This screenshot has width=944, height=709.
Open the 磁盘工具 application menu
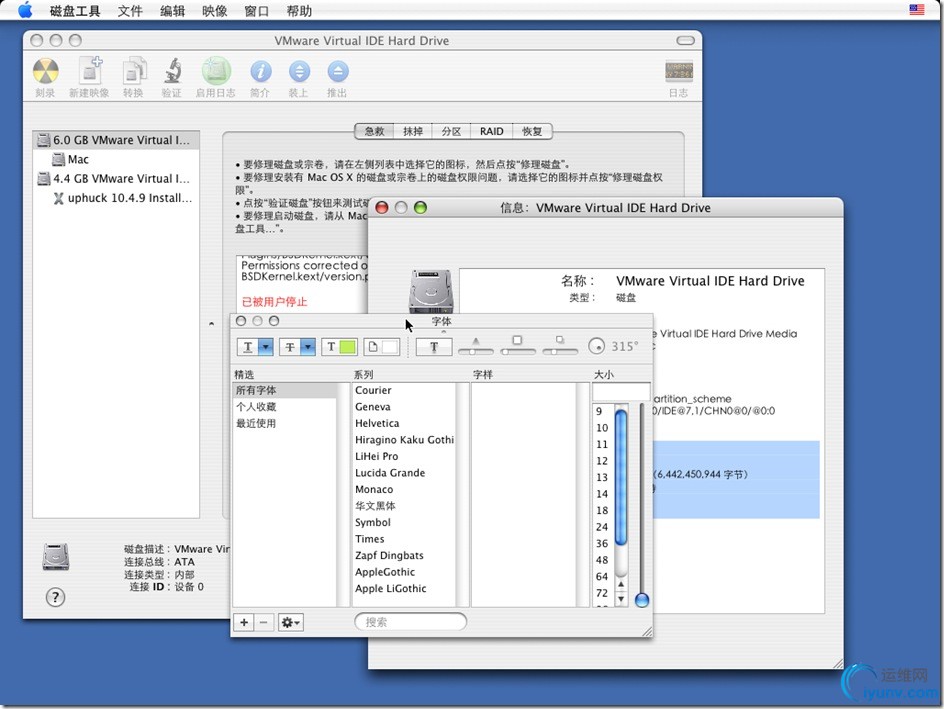(75, 11)
